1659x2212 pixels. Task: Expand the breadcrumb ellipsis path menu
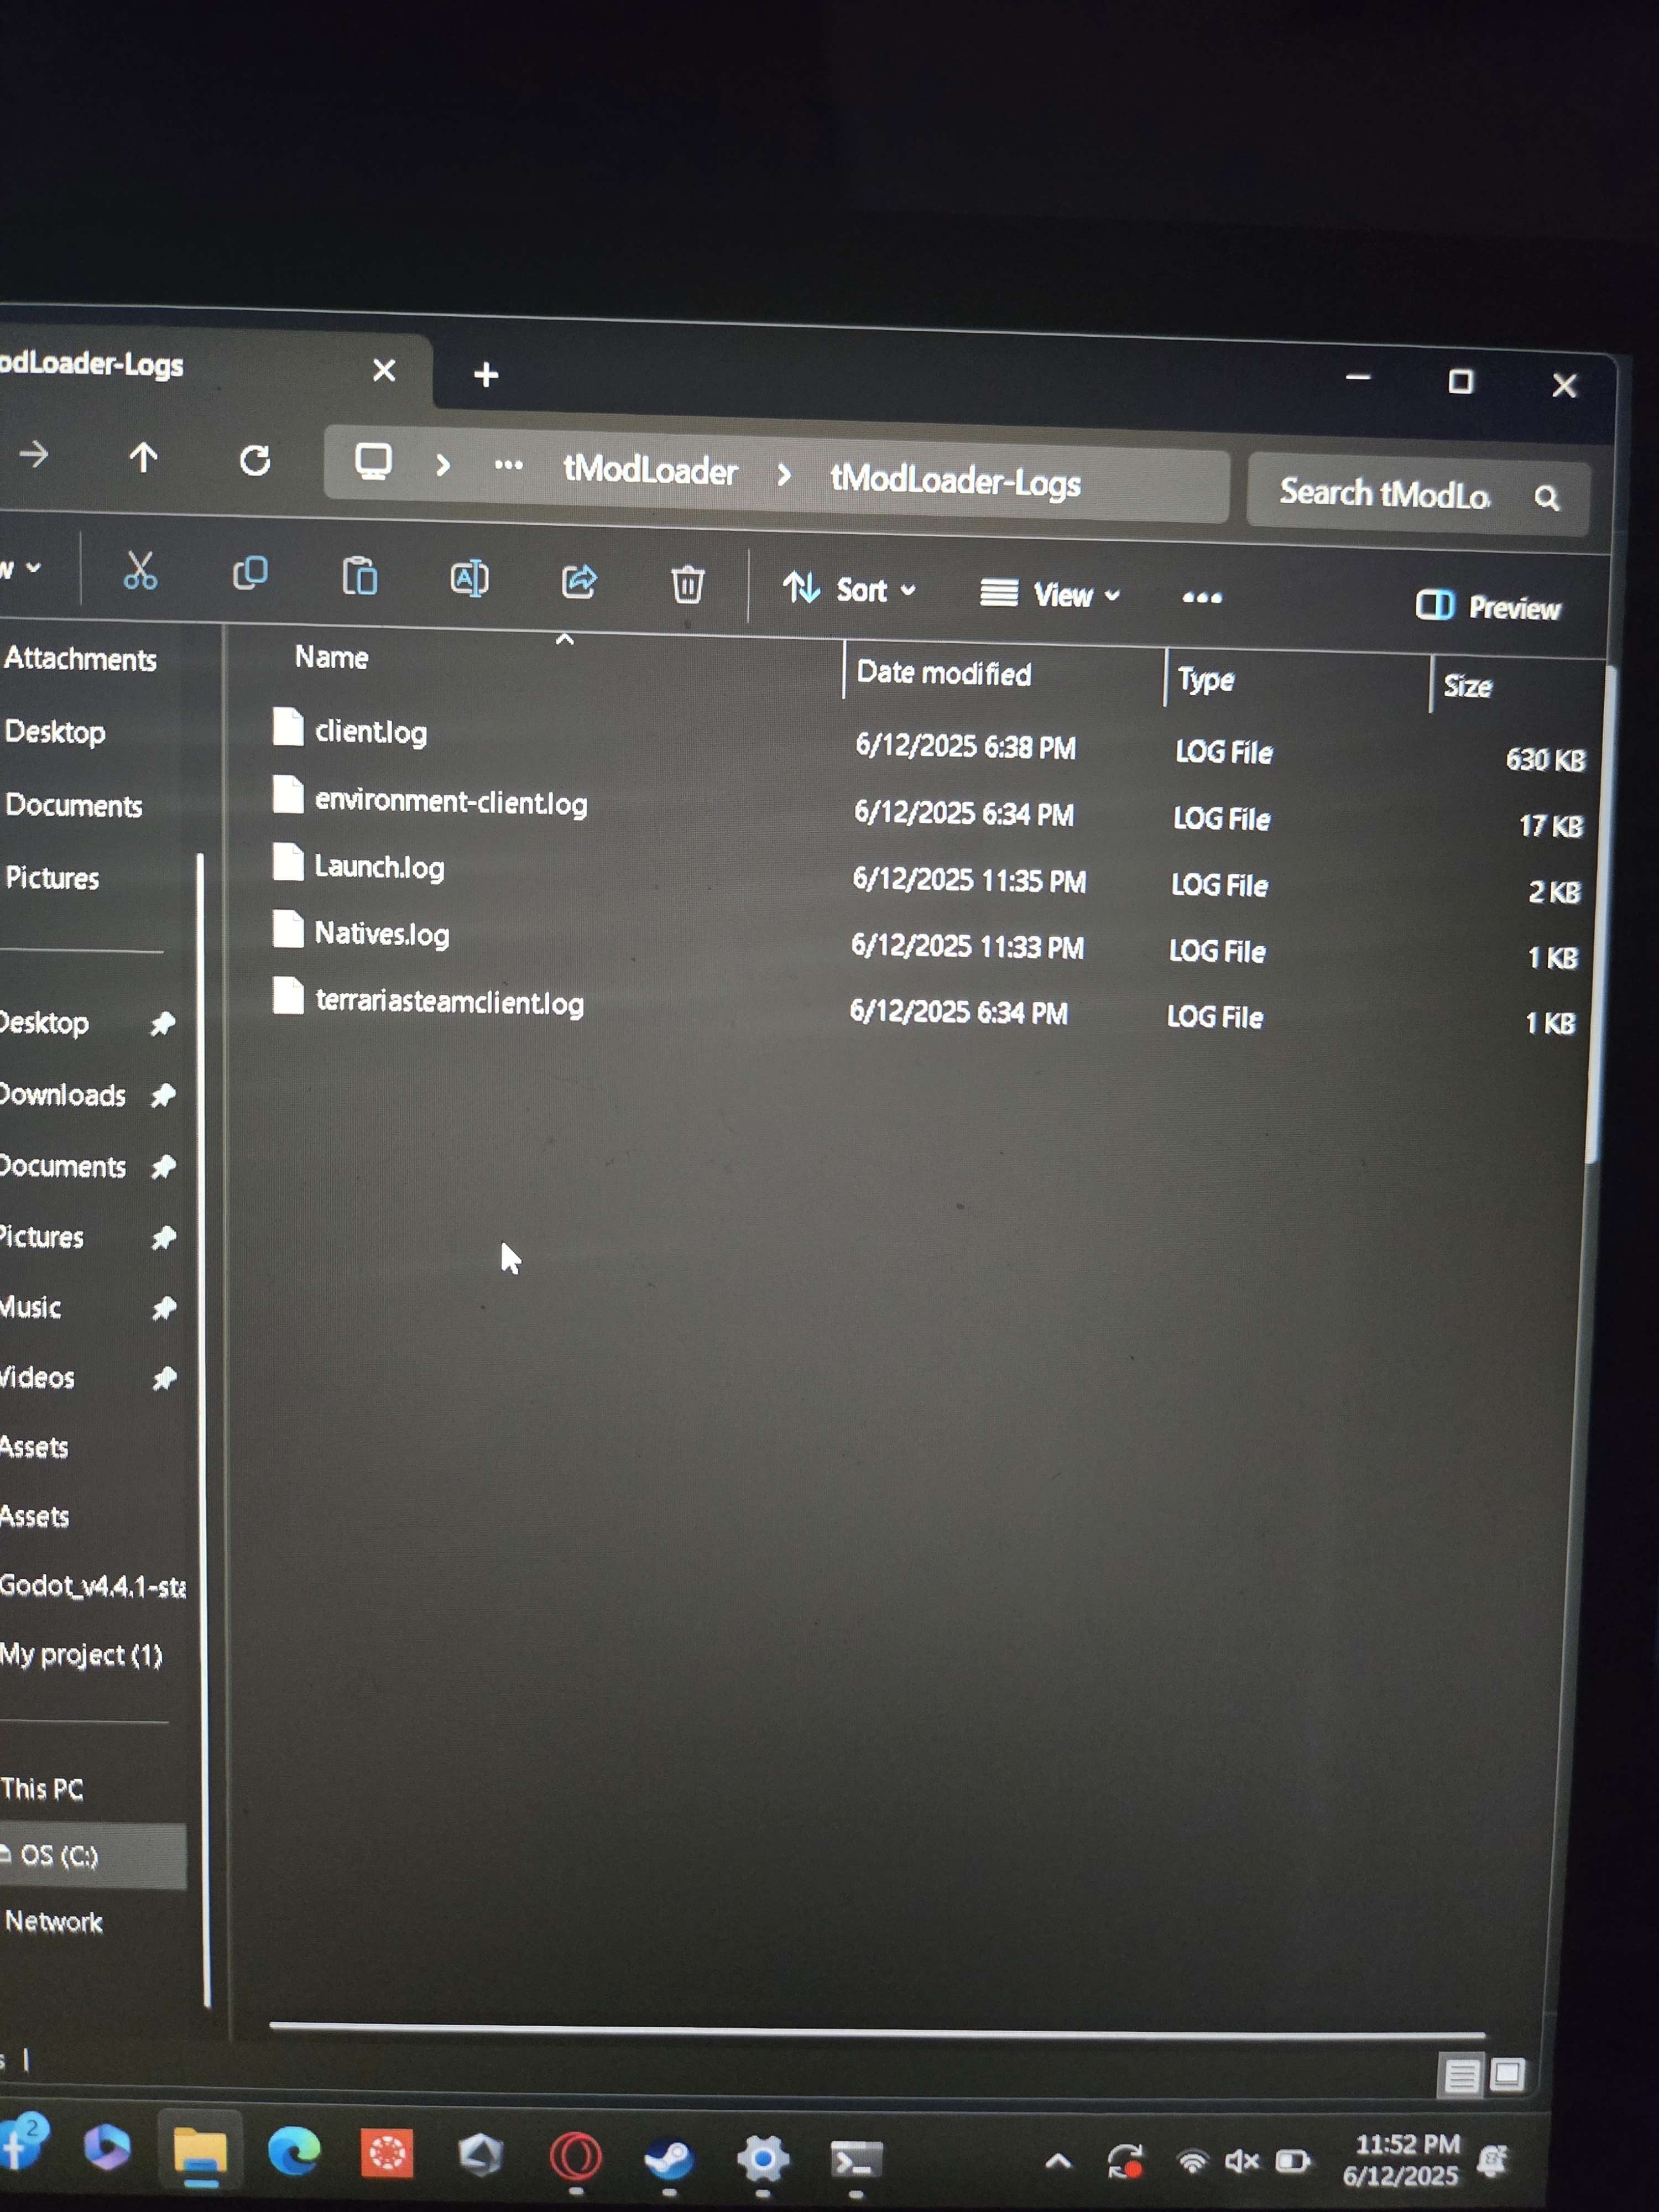[508, 465]
